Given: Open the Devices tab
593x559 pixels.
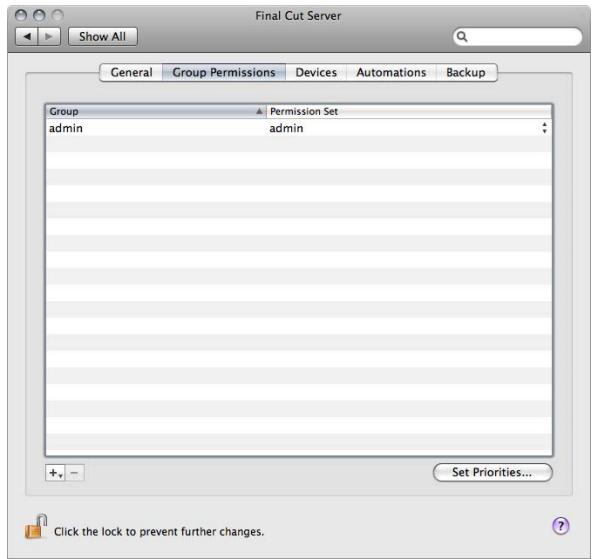Looking at the screenshot, I should click(x=316, y=72).
